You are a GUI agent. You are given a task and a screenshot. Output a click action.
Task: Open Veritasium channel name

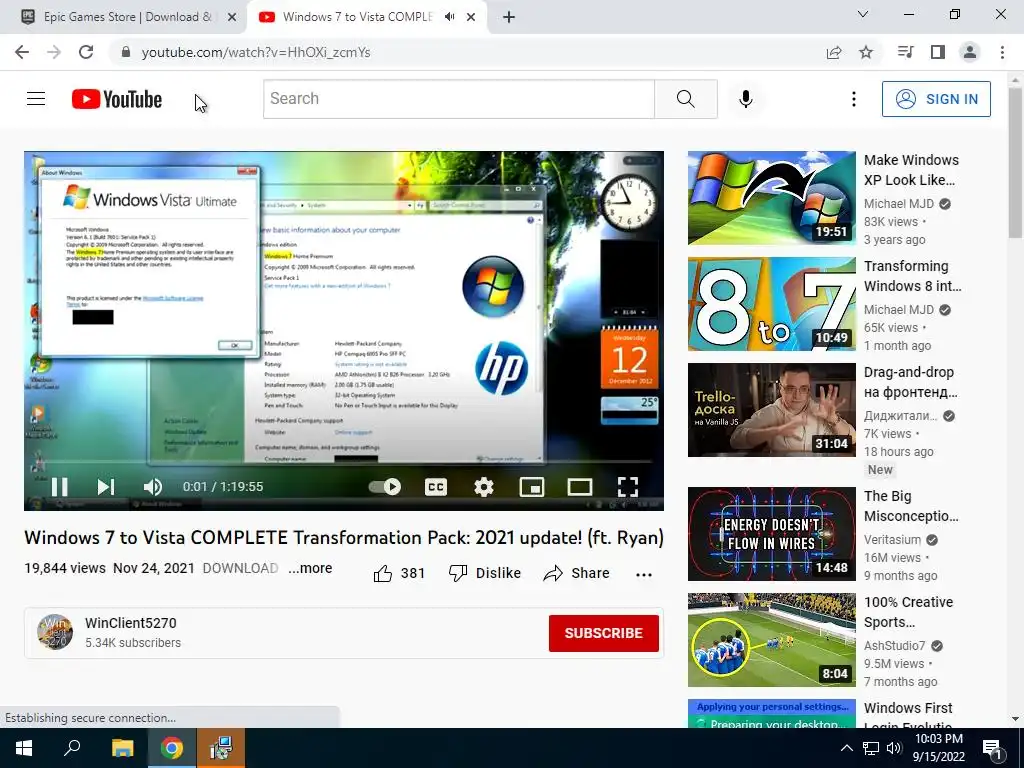tap(893, 539)
